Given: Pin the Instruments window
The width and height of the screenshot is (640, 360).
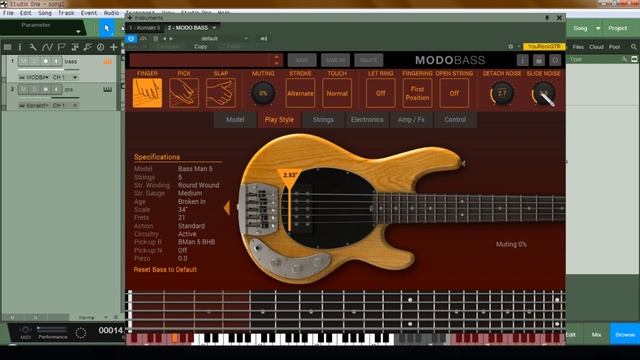Looking at the screenshot, I should tap(547, 18).
